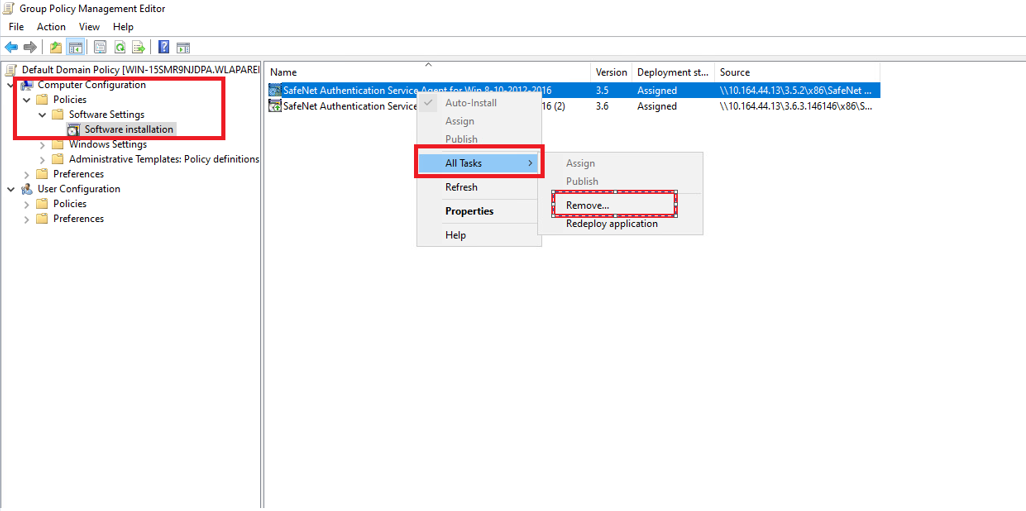Expand Administrative Templates node
1026x511 pixels.
[x=42, y=160]
